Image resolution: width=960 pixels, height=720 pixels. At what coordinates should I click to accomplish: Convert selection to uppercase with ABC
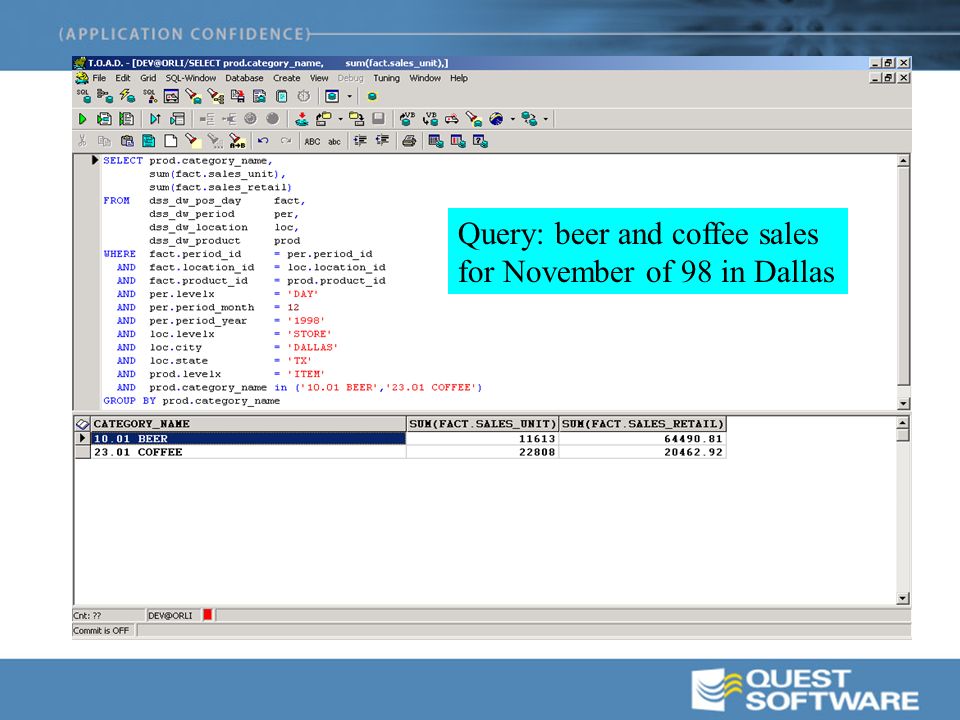tap(312, 141)
